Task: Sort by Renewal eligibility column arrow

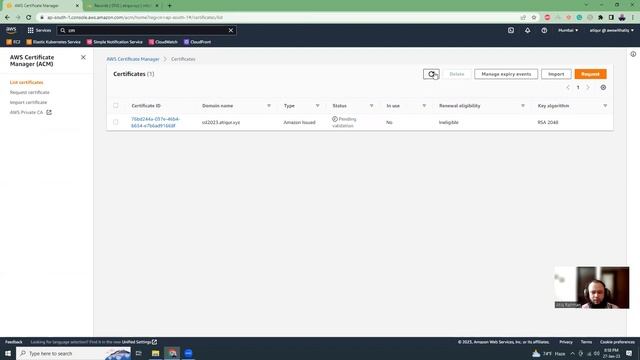Action: pyautogui.click(x=523, y=106)
